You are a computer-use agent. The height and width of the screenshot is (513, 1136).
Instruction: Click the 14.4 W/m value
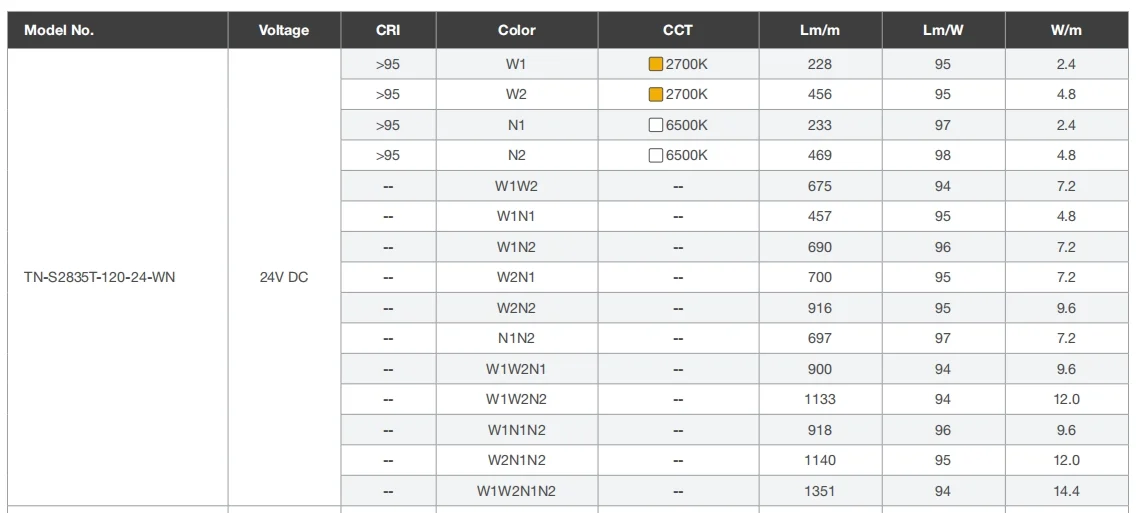coord(1066,491)
